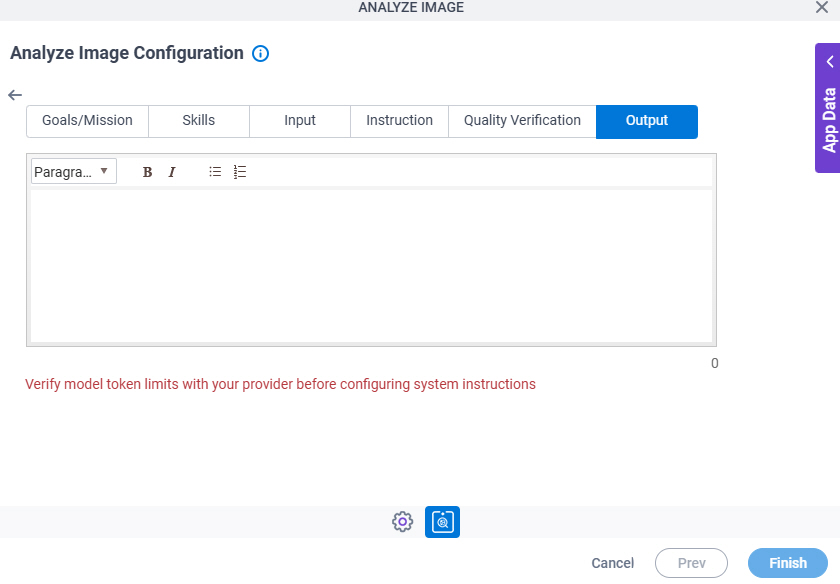Switch to the Goals/Mission tab

click(x=87, y=121)
